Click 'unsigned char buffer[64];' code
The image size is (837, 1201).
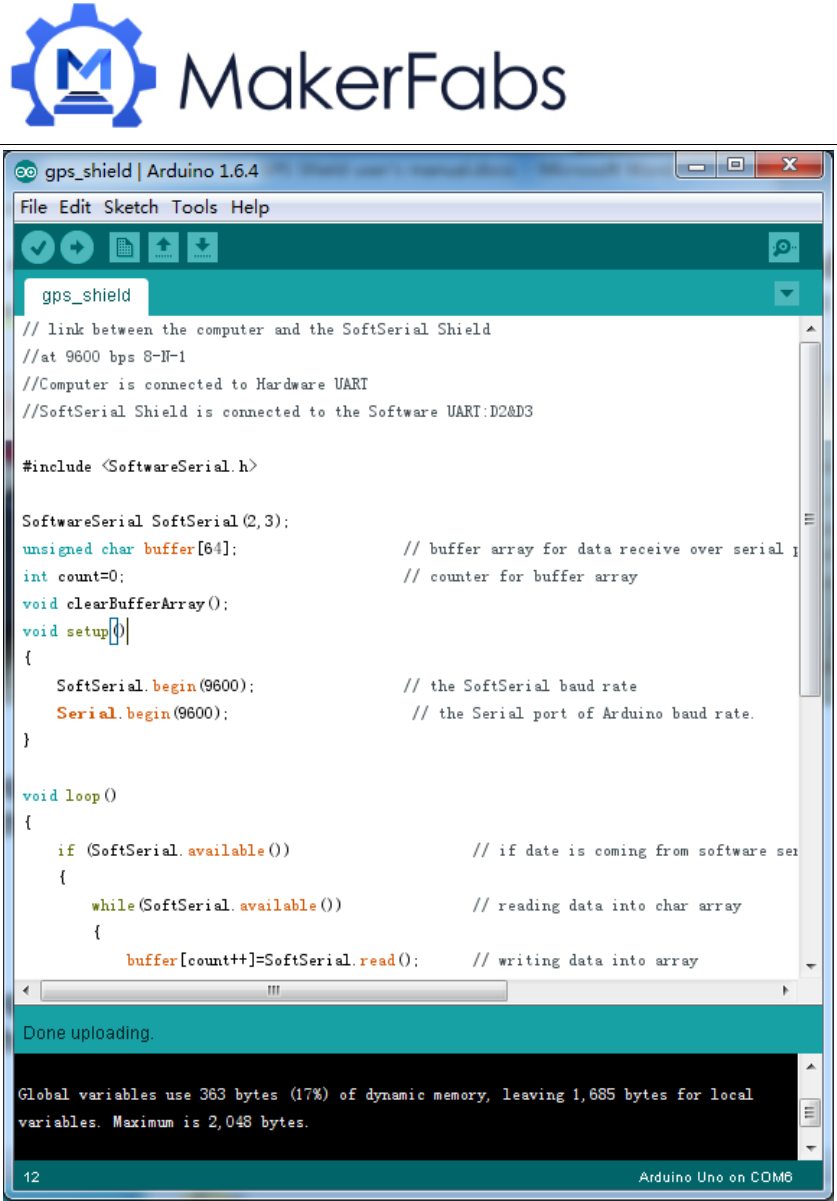click(x=130, y=549)
